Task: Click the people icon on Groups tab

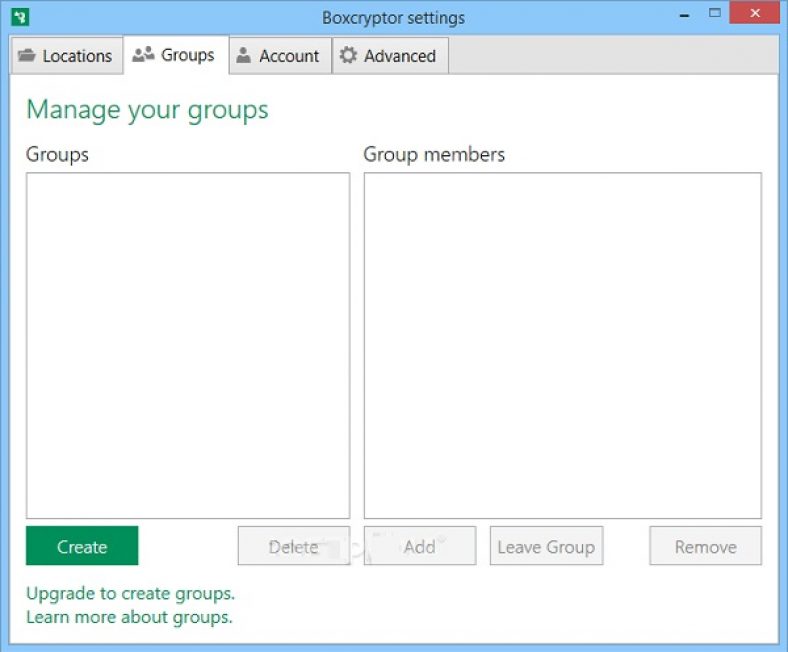Action: coord(143,55)
